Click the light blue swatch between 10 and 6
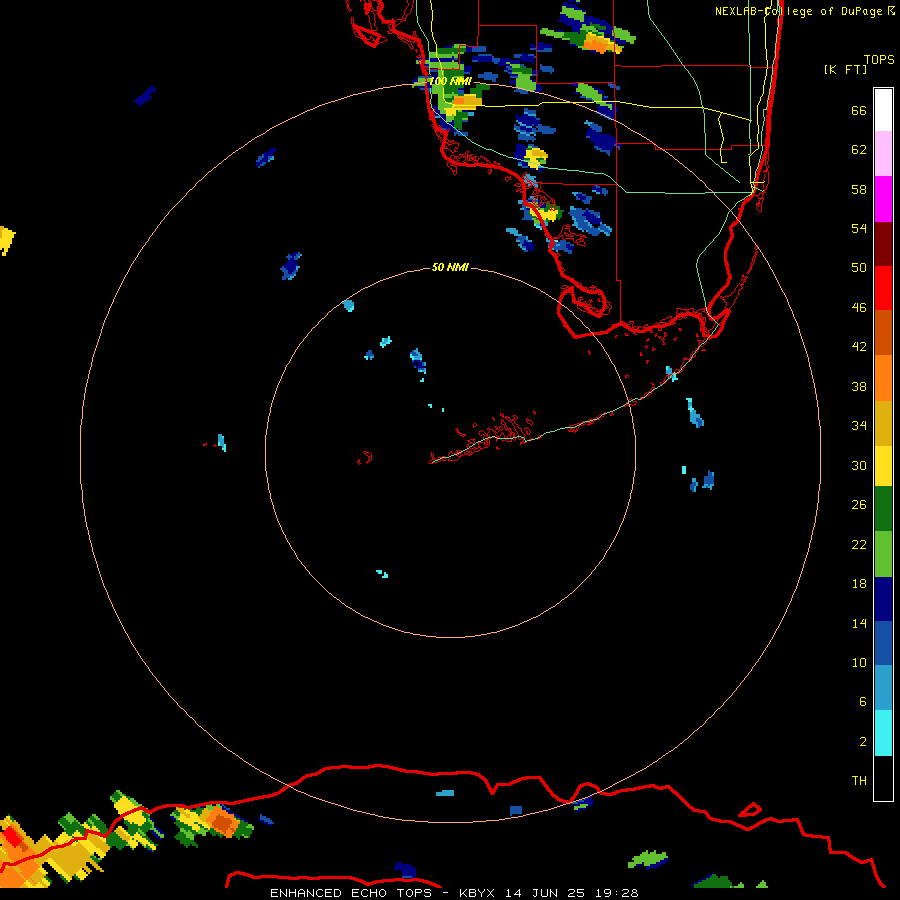 (x=883, y=688)
